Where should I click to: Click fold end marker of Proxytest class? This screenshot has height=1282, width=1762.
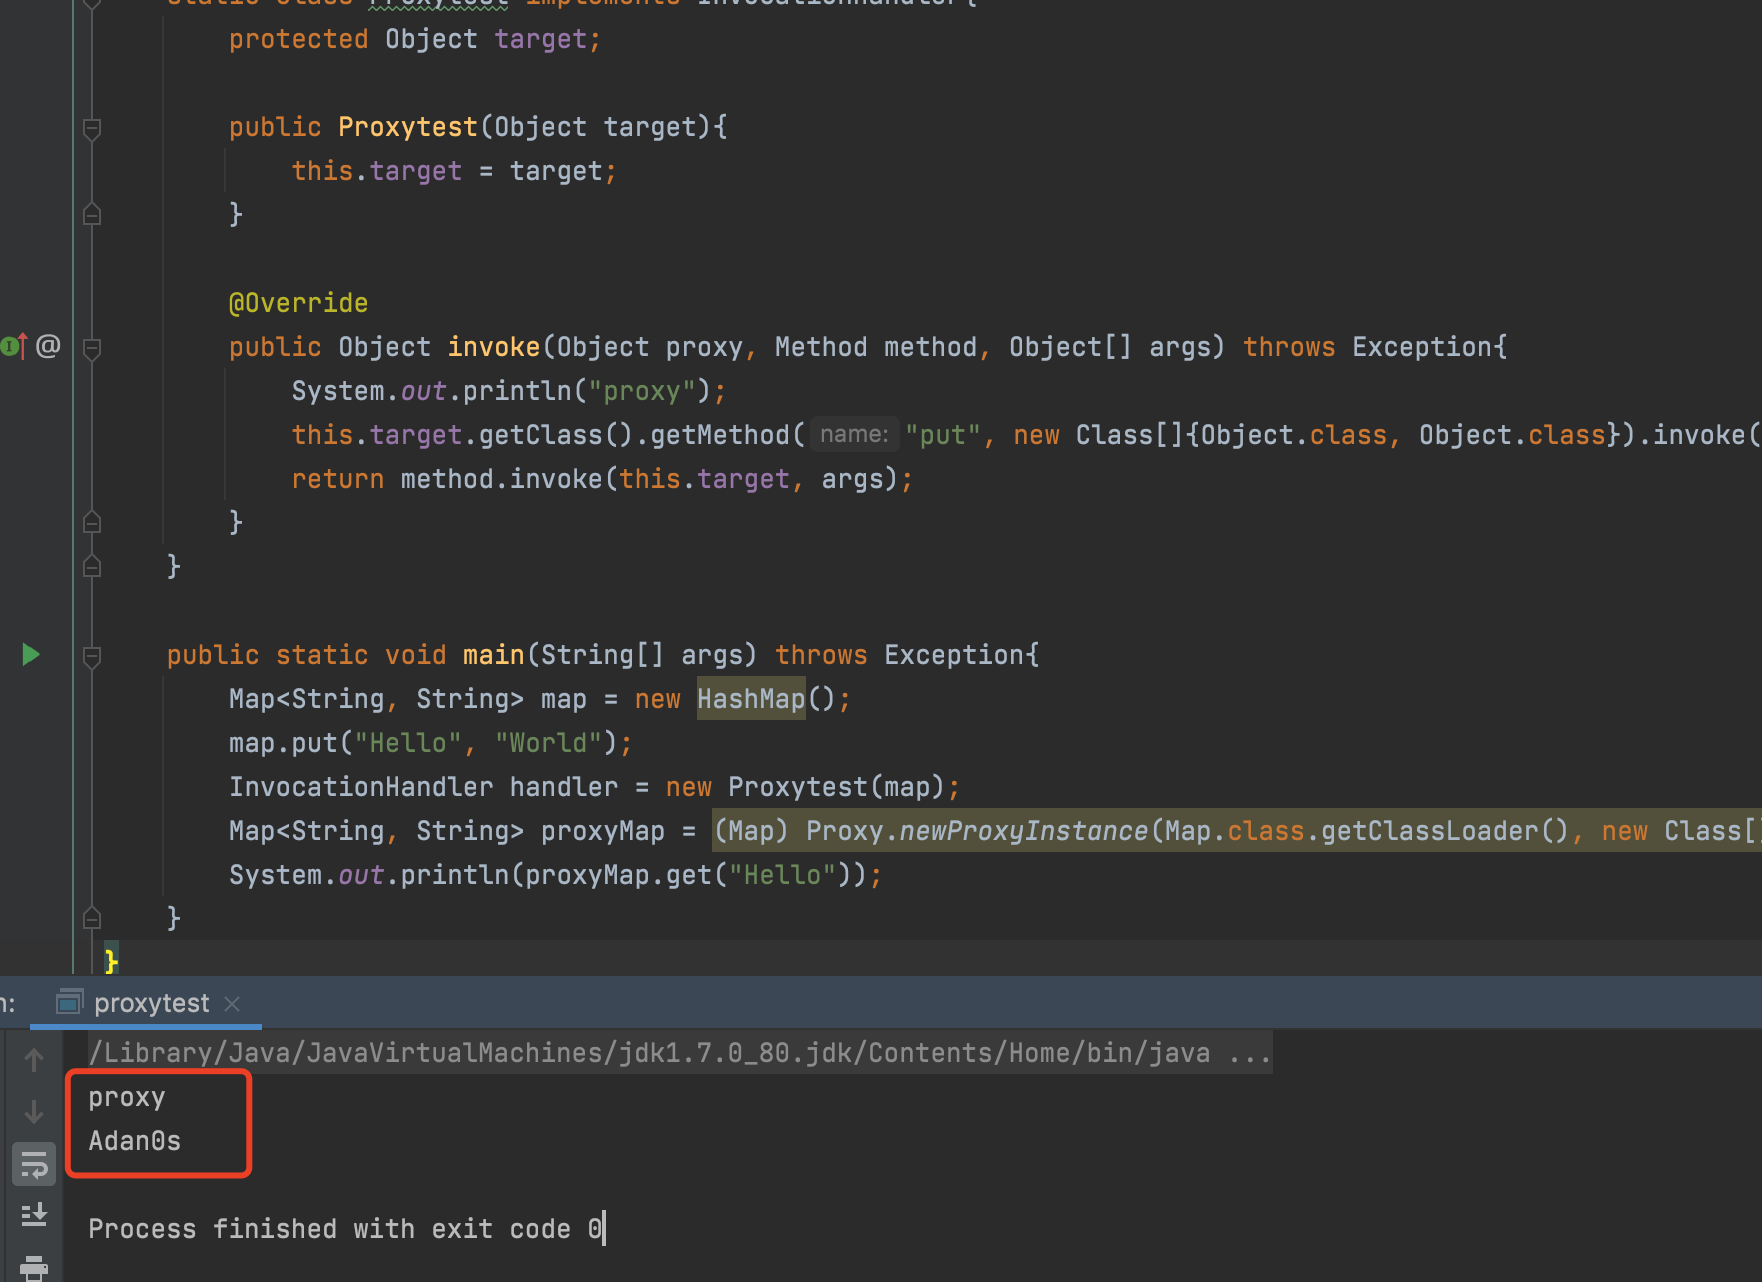click(x=92, y=566)
